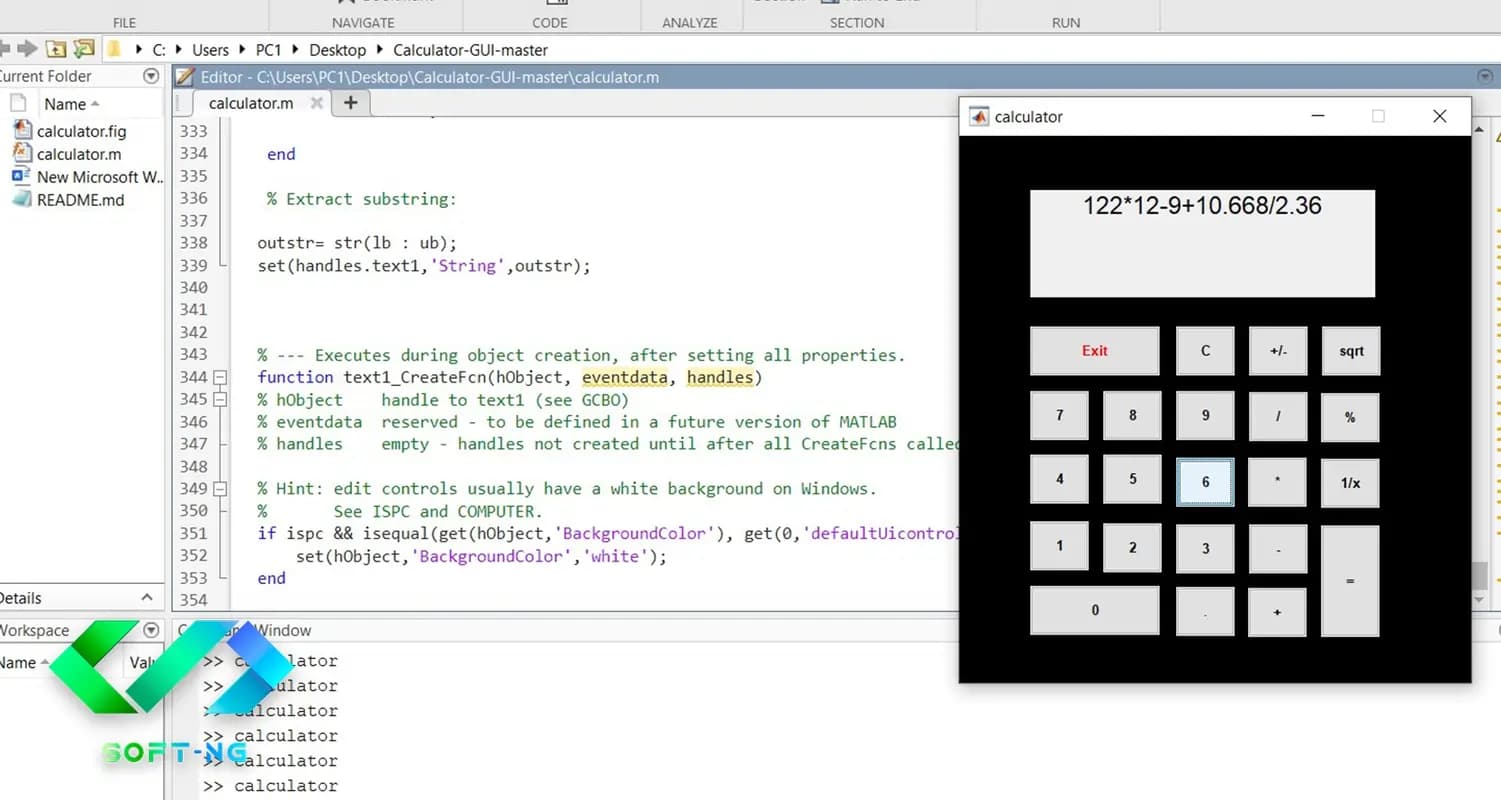Open Current Folder panel actions menu
Viewport: 1501px width, 800px height.
point(151,76)
